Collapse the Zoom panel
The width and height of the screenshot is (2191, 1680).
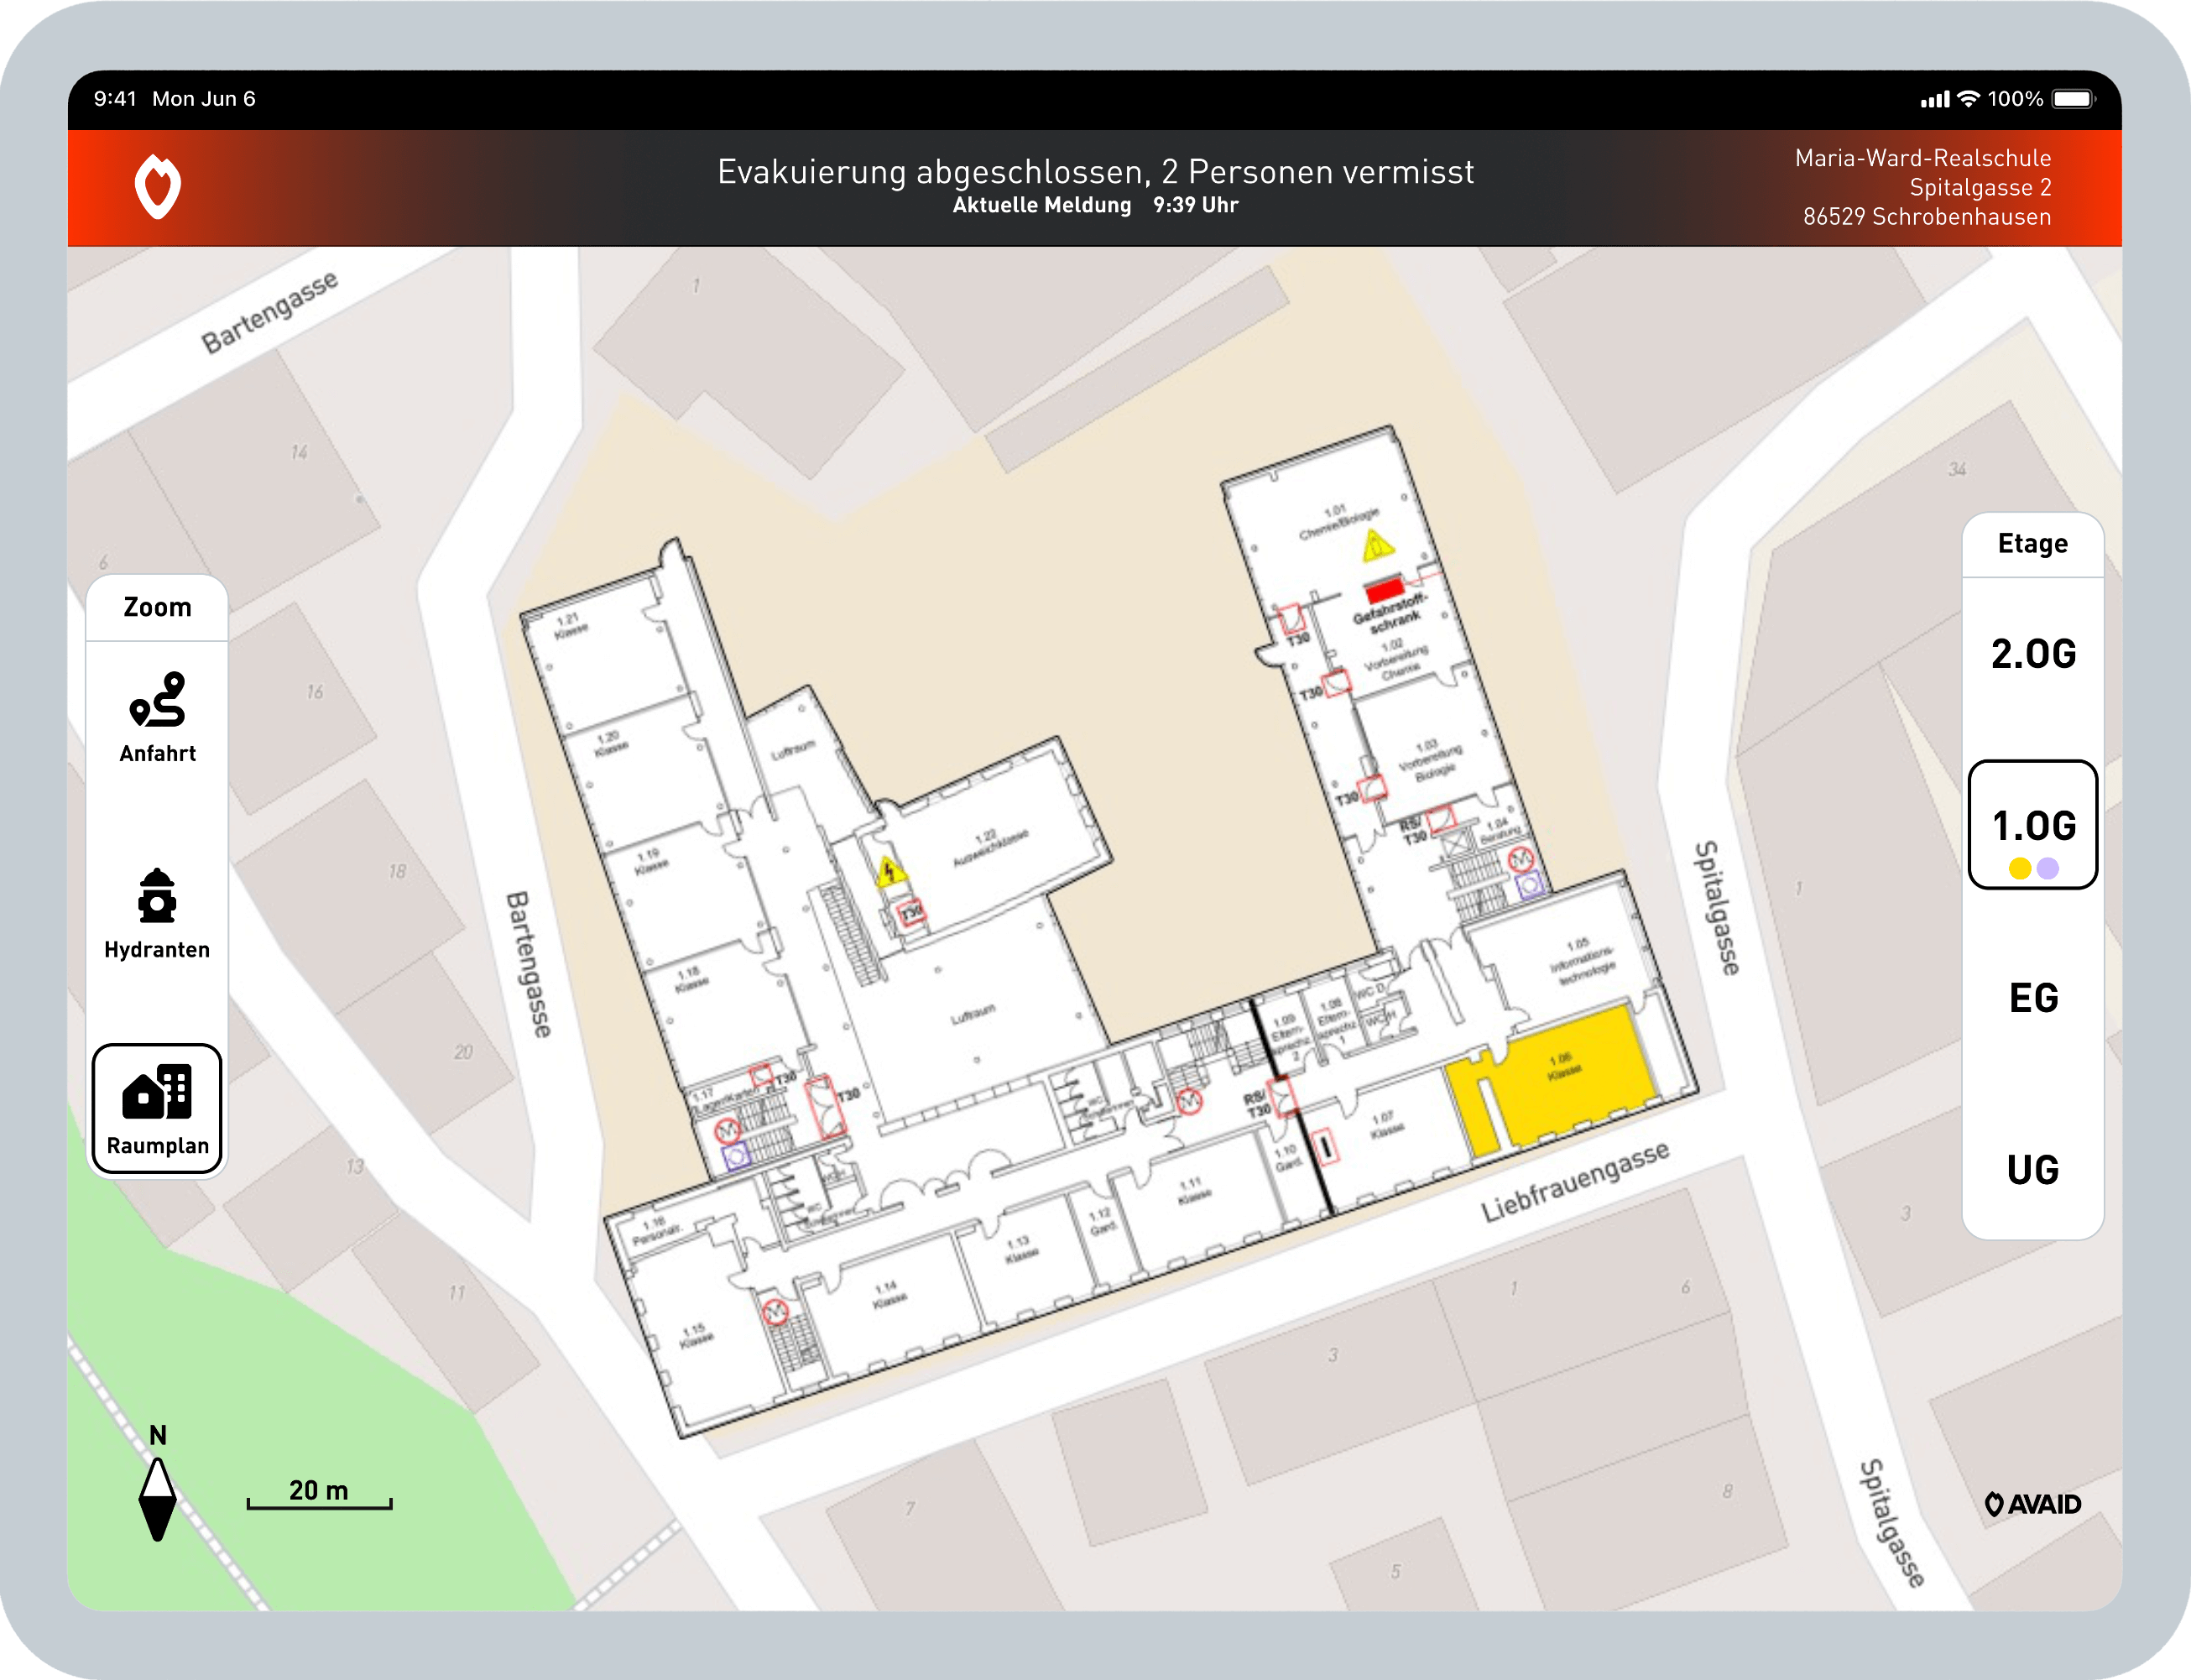point(157,606)
